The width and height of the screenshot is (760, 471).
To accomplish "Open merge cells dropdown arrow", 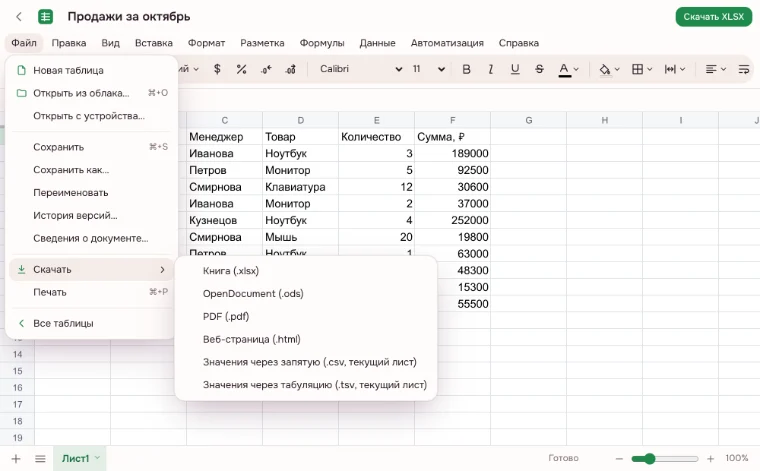I will click(682, 69).
